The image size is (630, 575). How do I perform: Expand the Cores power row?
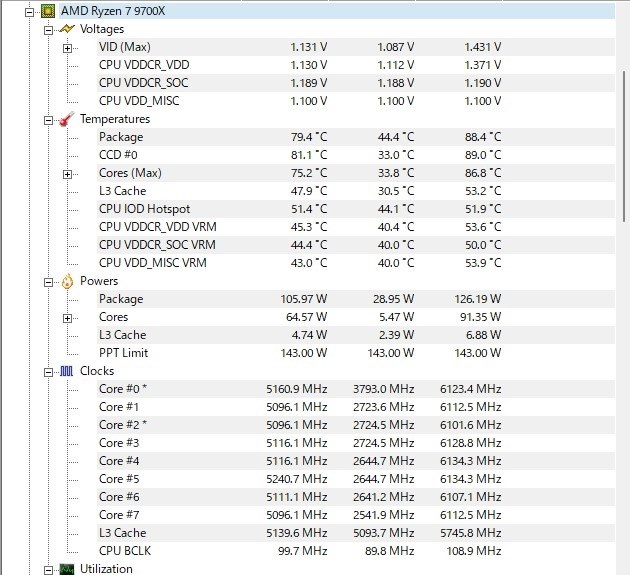point(68,318)
